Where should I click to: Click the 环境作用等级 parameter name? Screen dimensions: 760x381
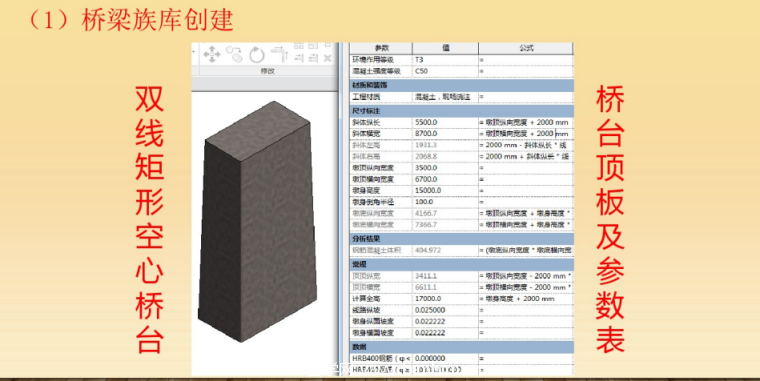click(x=373, y=60)
